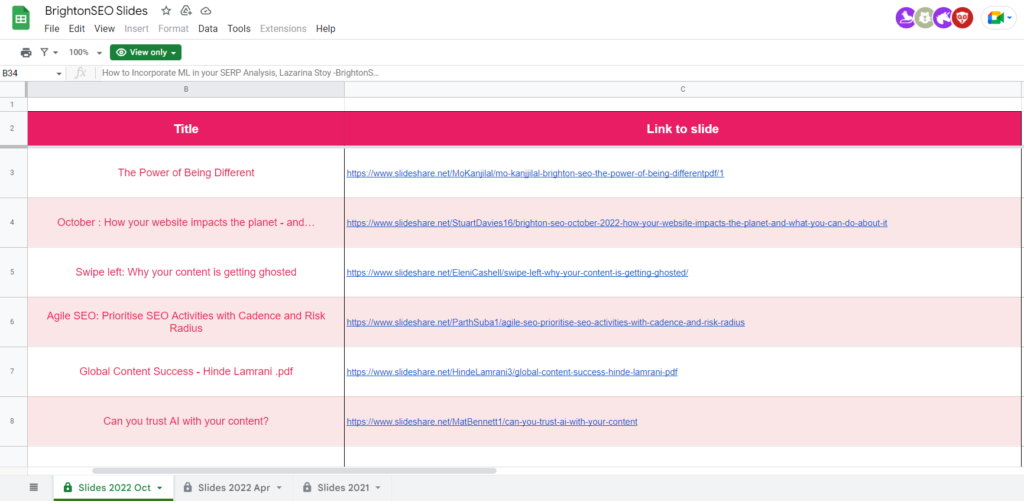Click the grey-green collaborator avatar
1024x501 pixels.
[924, 18]
